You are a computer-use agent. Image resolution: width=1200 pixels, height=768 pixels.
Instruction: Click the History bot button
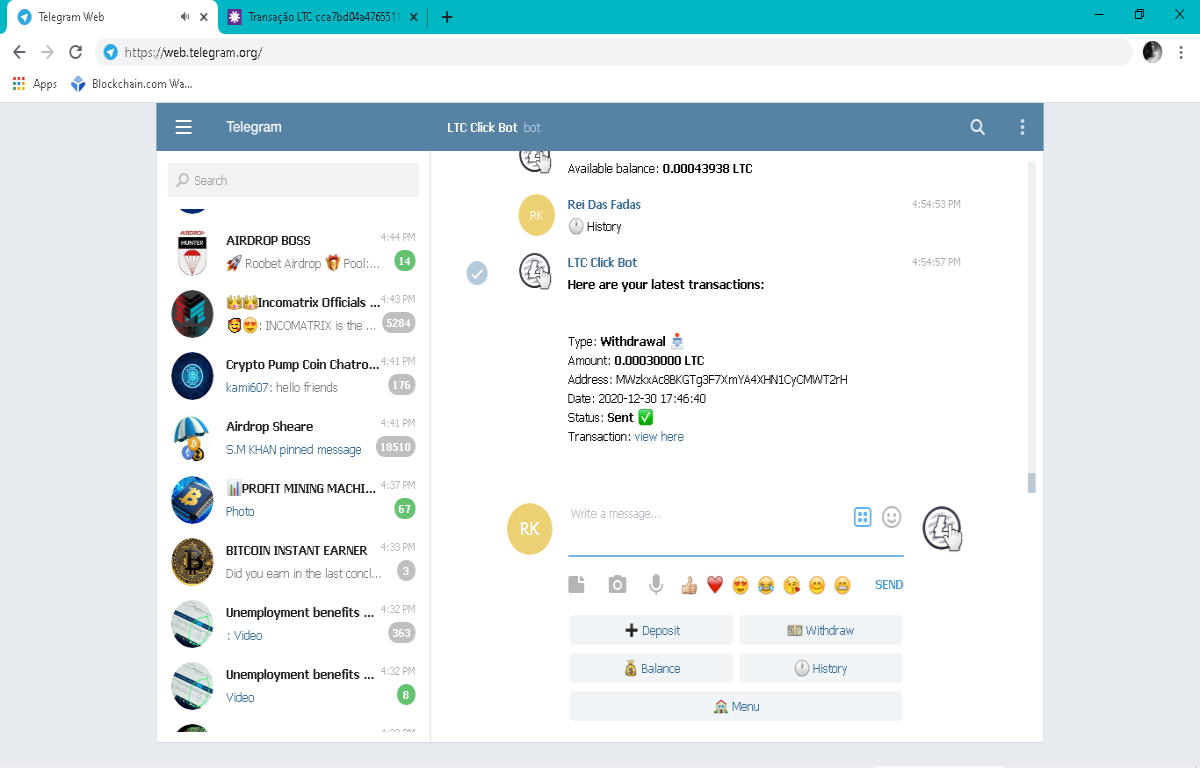pos(821,668)
